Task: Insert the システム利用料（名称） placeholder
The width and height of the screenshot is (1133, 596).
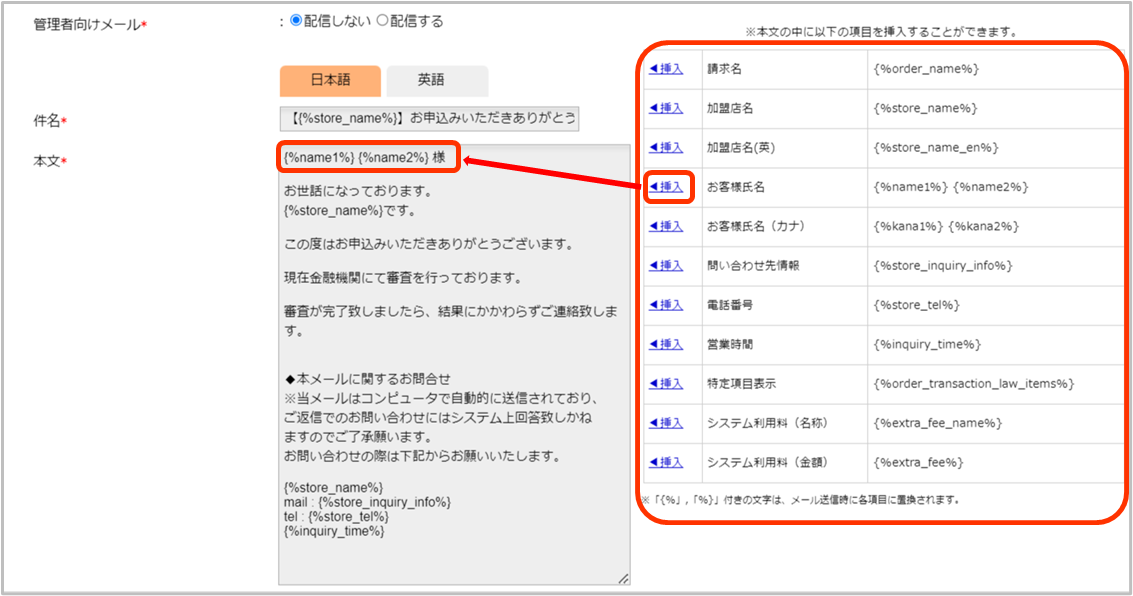Action: tap(666, 423)
